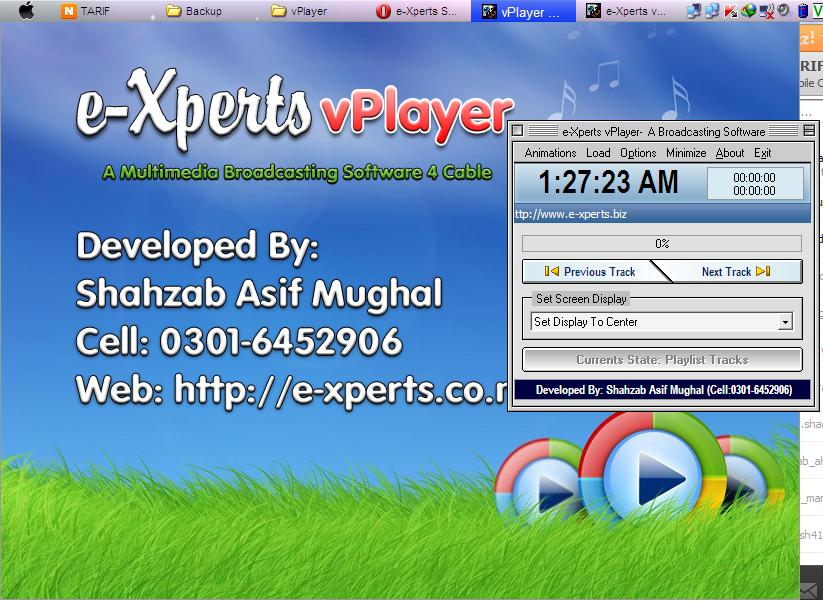Click Exit in vPlayer menu bar
This screenshot has height=601, width=823.
click(x=762, y=153)
